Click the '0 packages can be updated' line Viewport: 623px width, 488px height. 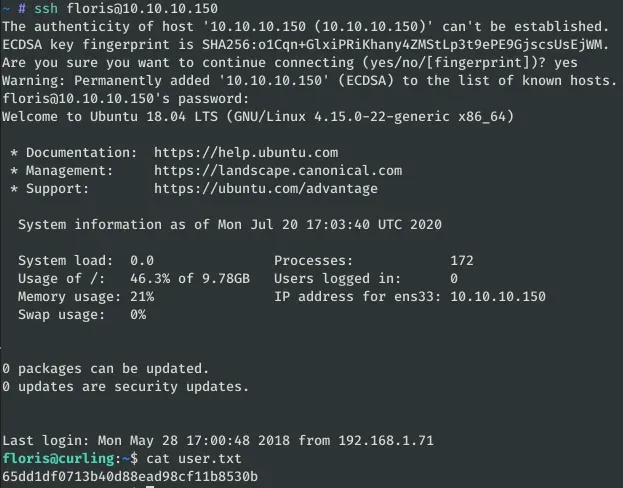point(105,368)
